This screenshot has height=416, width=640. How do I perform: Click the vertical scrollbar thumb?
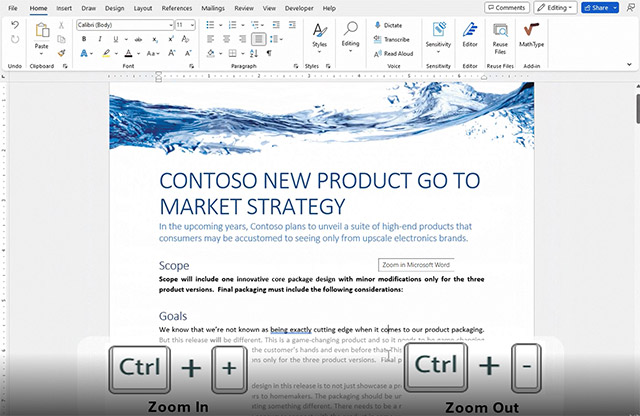[x=638, y=108]
